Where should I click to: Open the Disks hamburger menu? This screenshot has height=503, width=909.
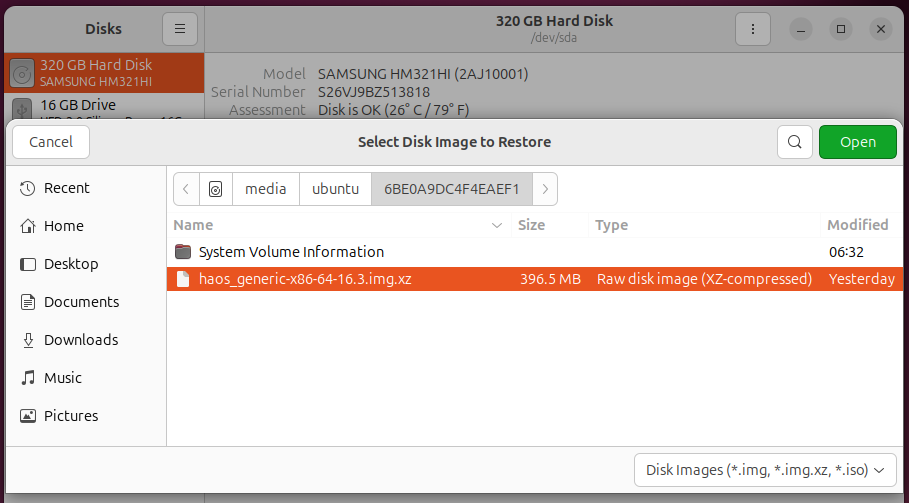180,29
